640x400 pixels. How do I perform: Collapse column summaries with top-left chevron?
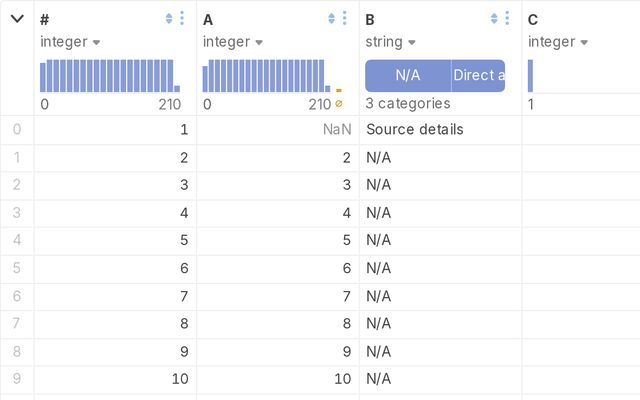coord(17,18)
